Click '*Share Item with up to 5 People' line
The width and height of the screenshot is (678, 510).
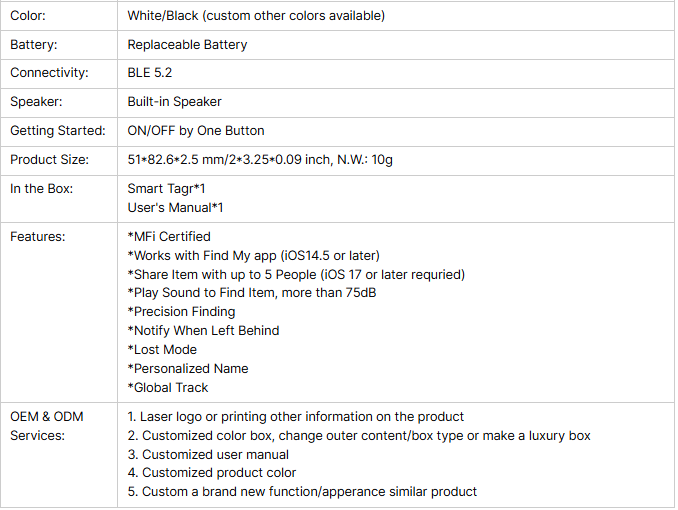point(296,275)
